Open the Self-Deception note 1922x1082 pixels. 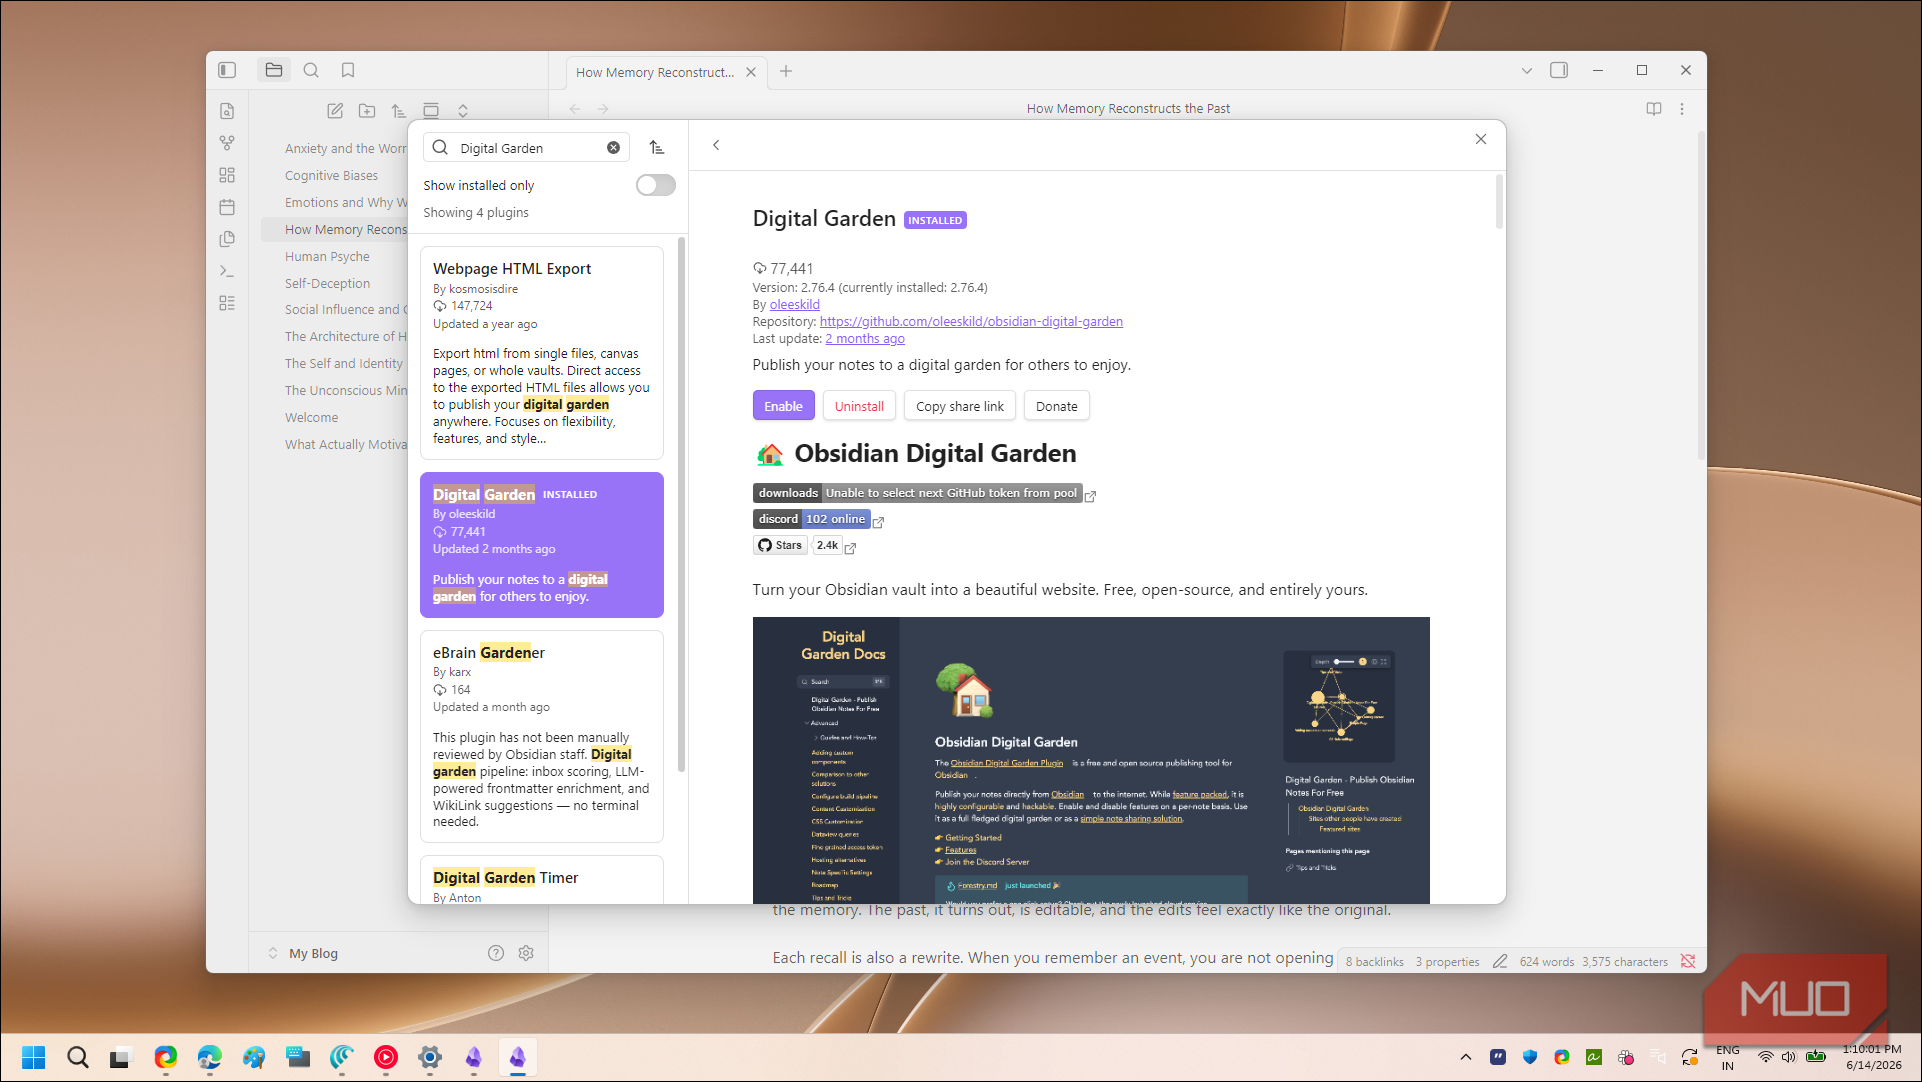click(327, 283)
